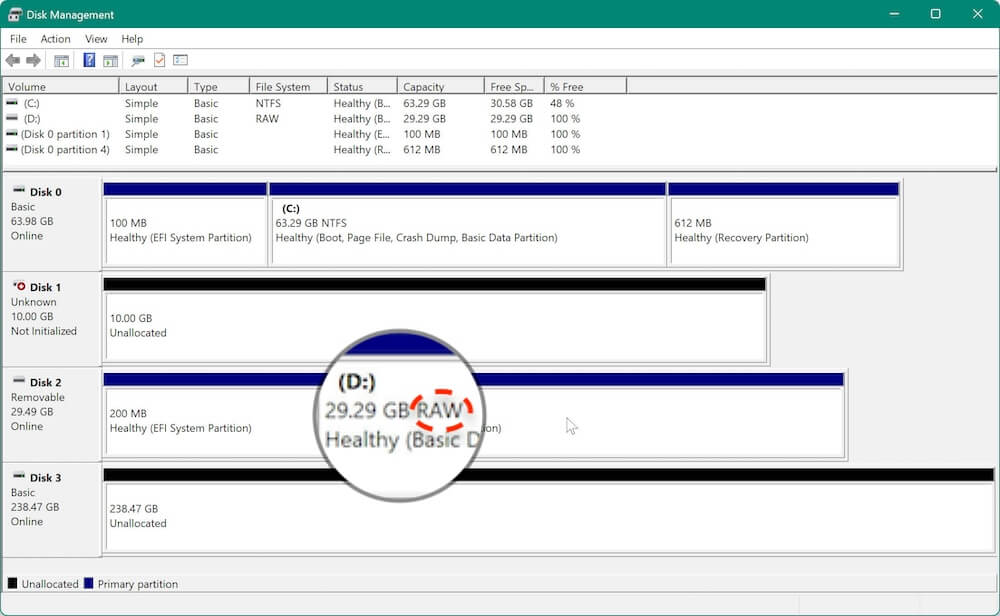Sort volumes by the Status column header

pos(362,86)
